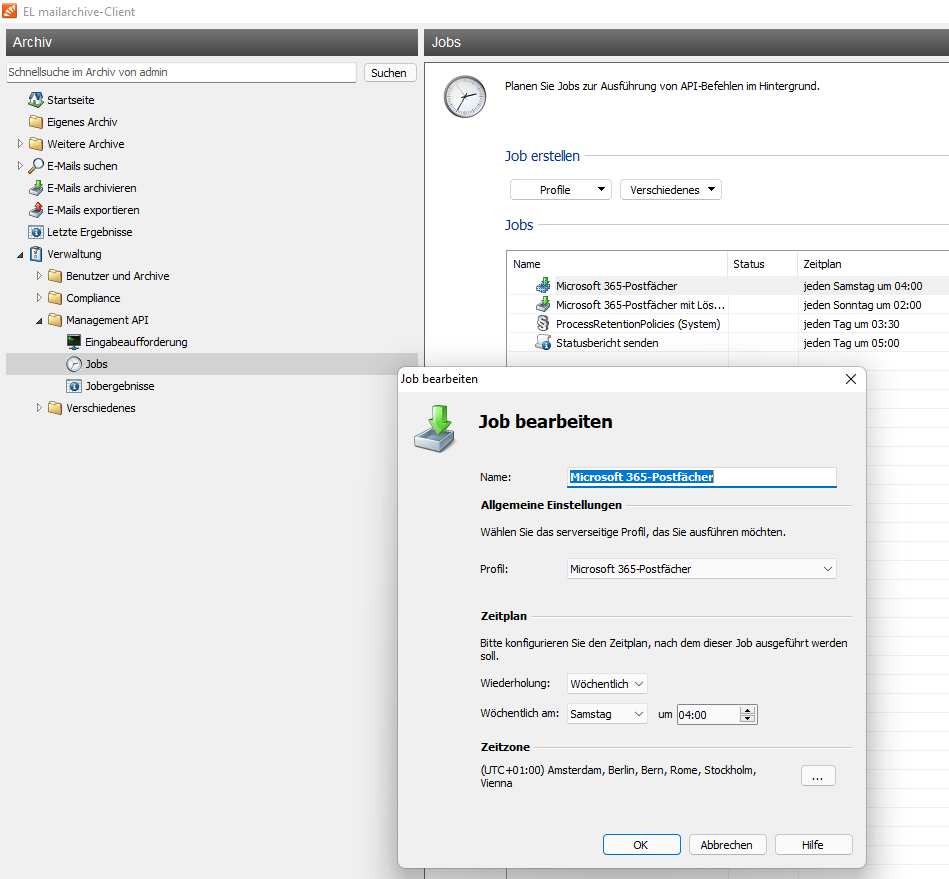
Task: Expand the Weitere Archive tree node
Action: [x=20, y=144]
